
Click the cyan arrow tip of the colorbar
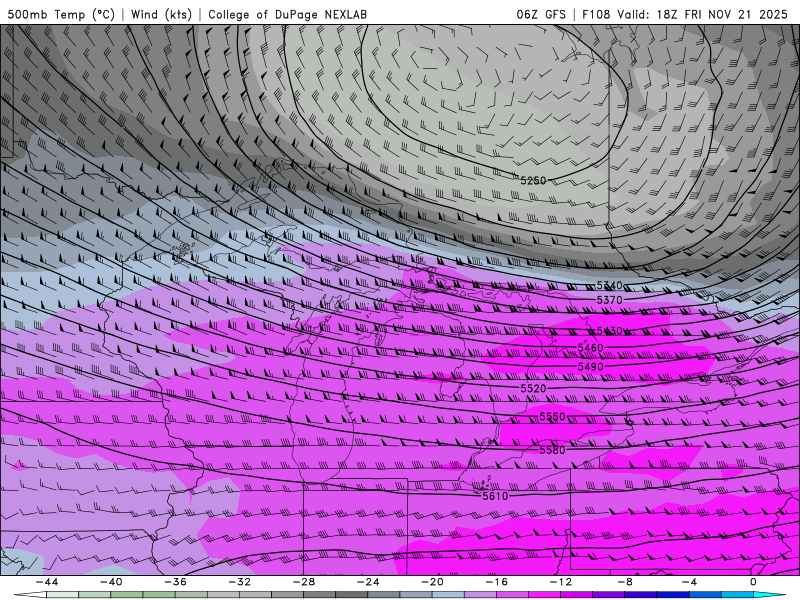tap(770, 595)
